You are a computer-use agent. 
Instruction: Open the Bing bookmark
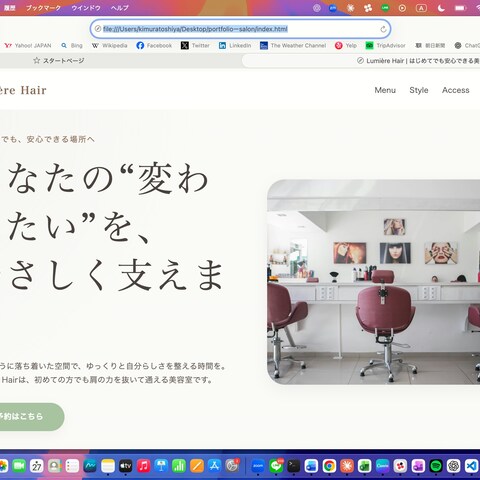pos(72,45)
